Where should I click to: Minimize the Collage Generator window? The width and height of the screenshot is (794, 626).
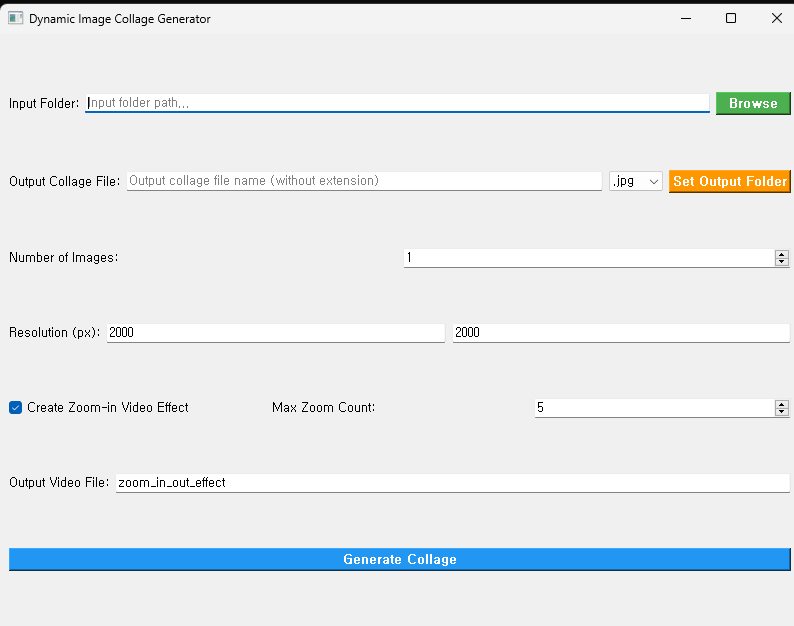click(685, 18)
